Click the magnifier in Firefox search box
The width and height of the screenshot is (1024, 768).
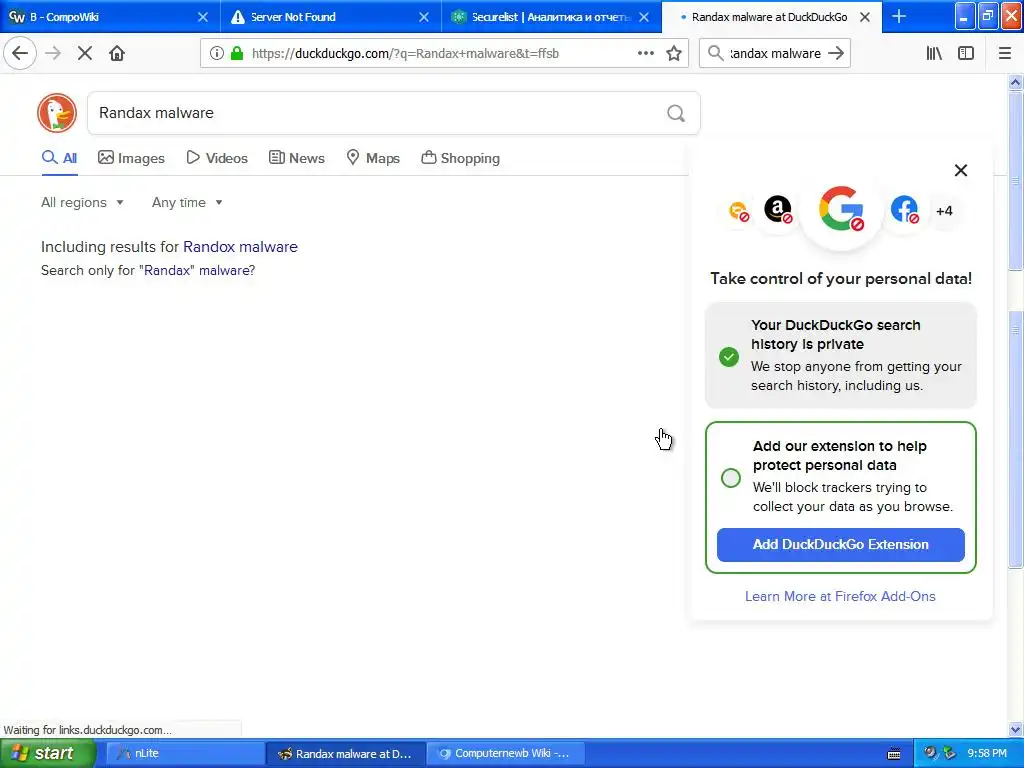pos(716,54)
